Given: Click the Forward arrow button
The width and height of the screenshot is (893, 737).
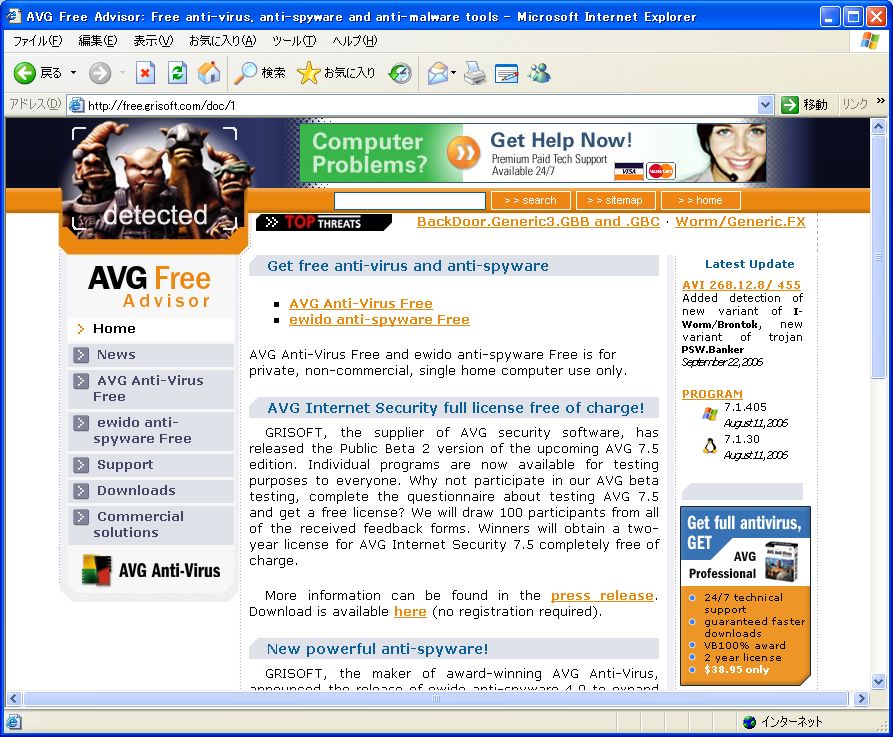Looking at the screenshot, I should (x=100, y=73).
